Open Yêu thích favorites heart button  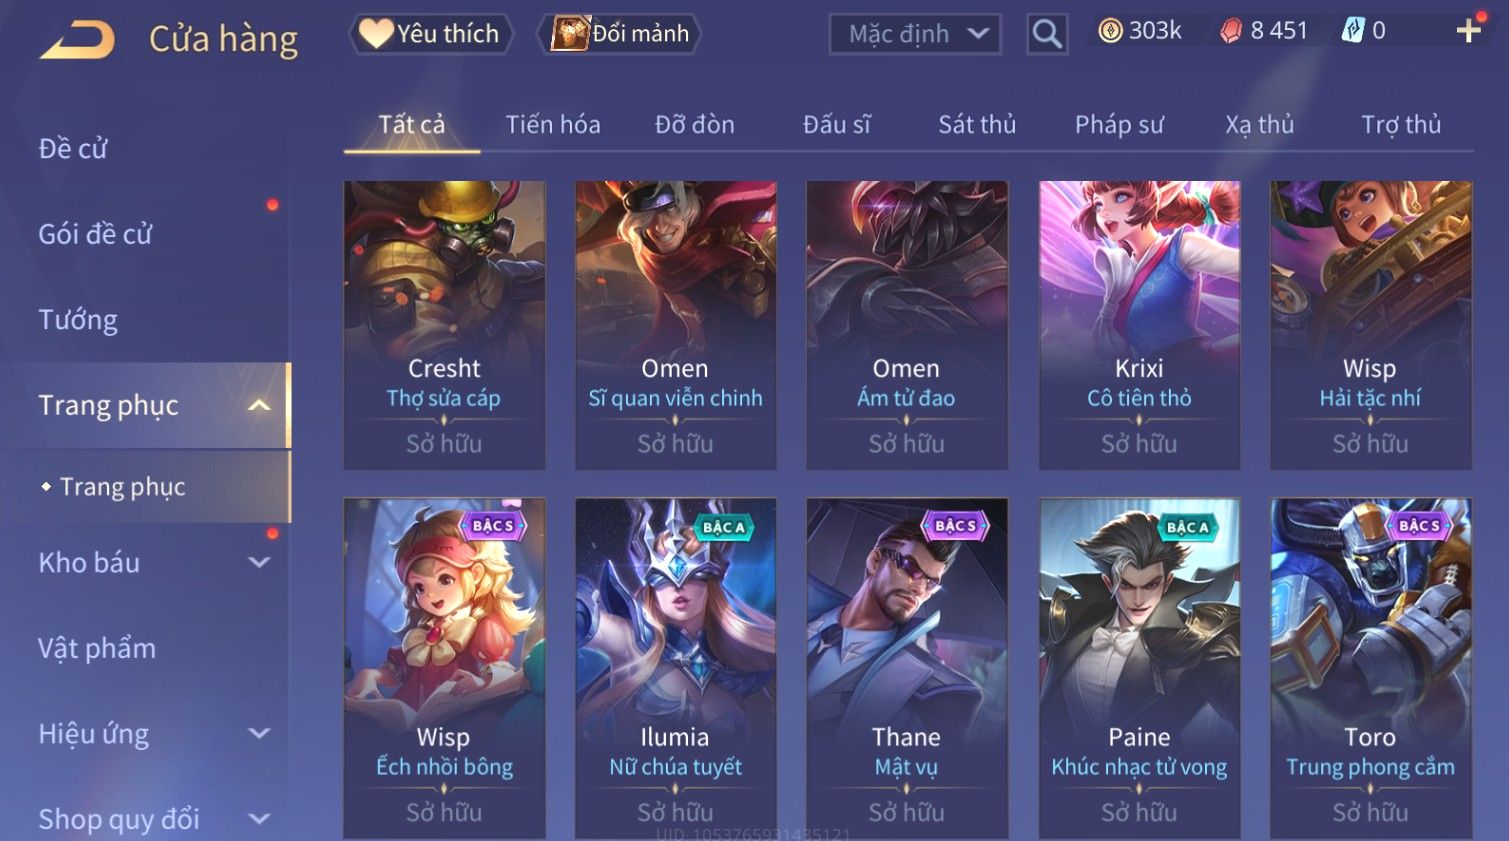pyautogui.click(x=431, y=34)
